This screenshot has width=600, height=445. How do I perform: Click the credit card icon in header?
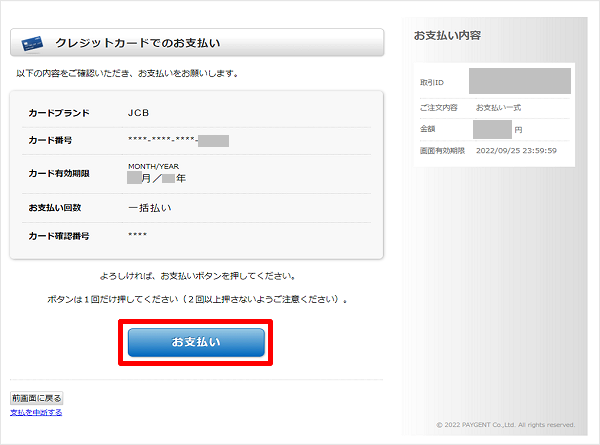point(32,42)
